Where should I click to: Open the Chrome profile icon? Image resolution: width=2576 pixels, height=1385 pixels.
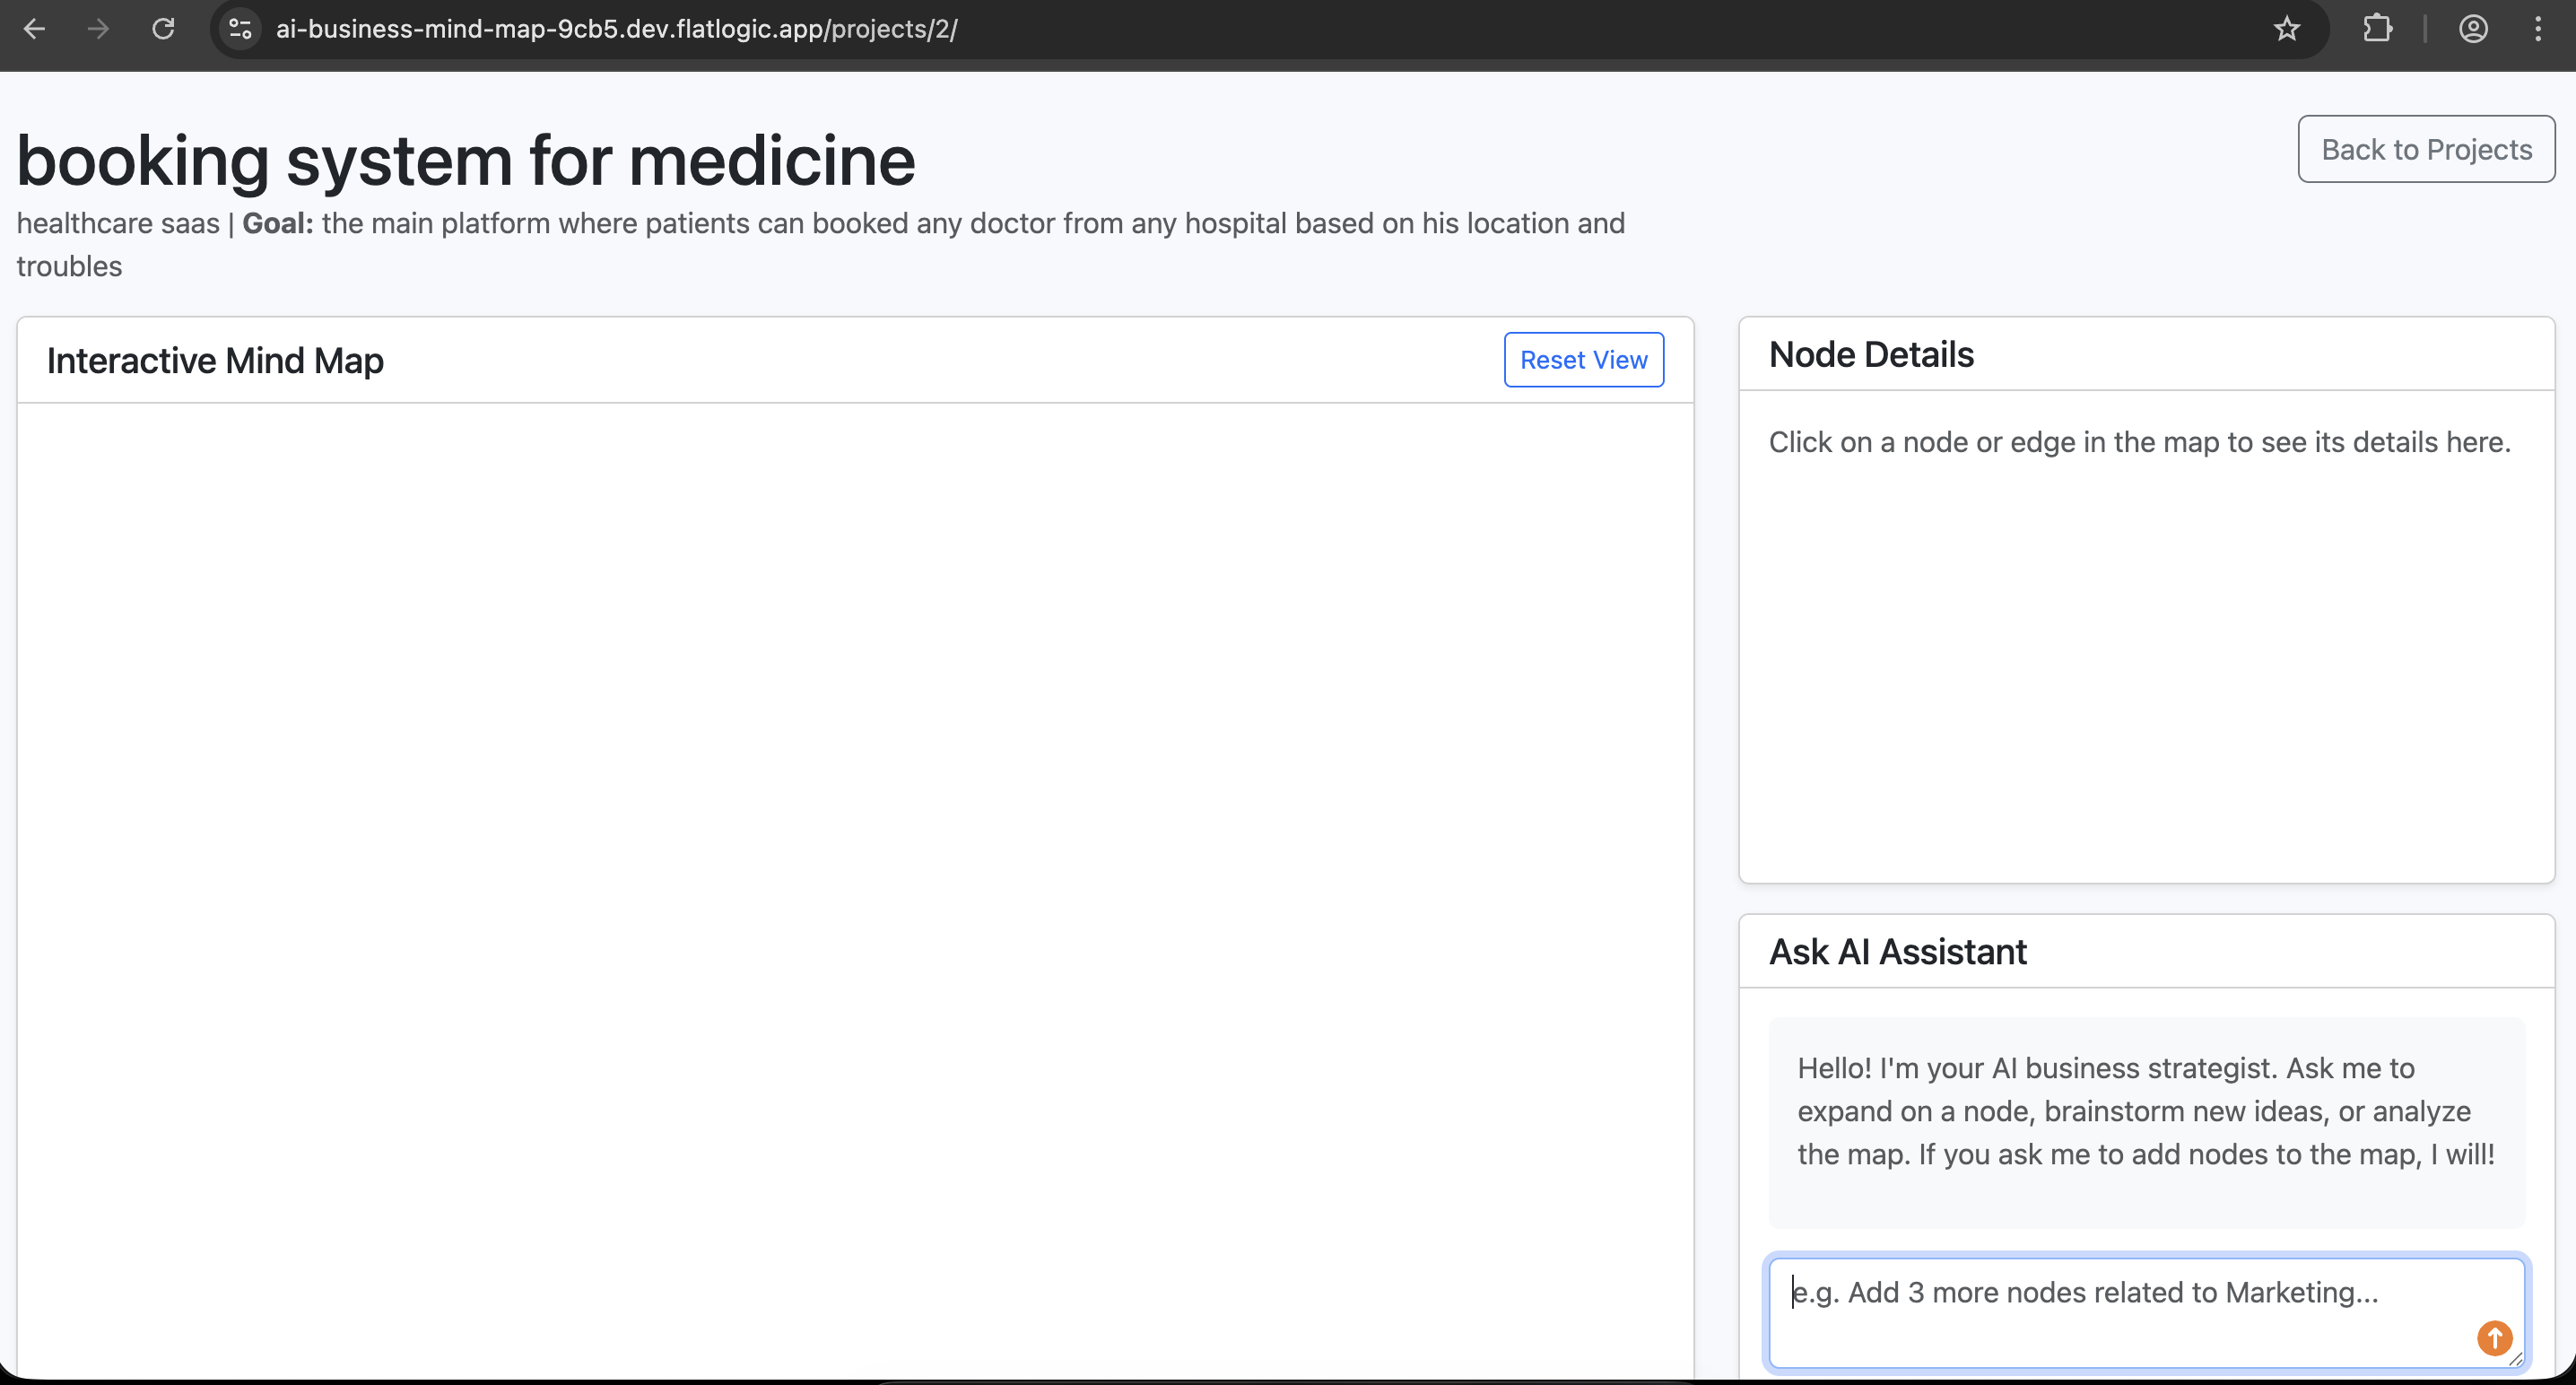(x=2473, y=29)
